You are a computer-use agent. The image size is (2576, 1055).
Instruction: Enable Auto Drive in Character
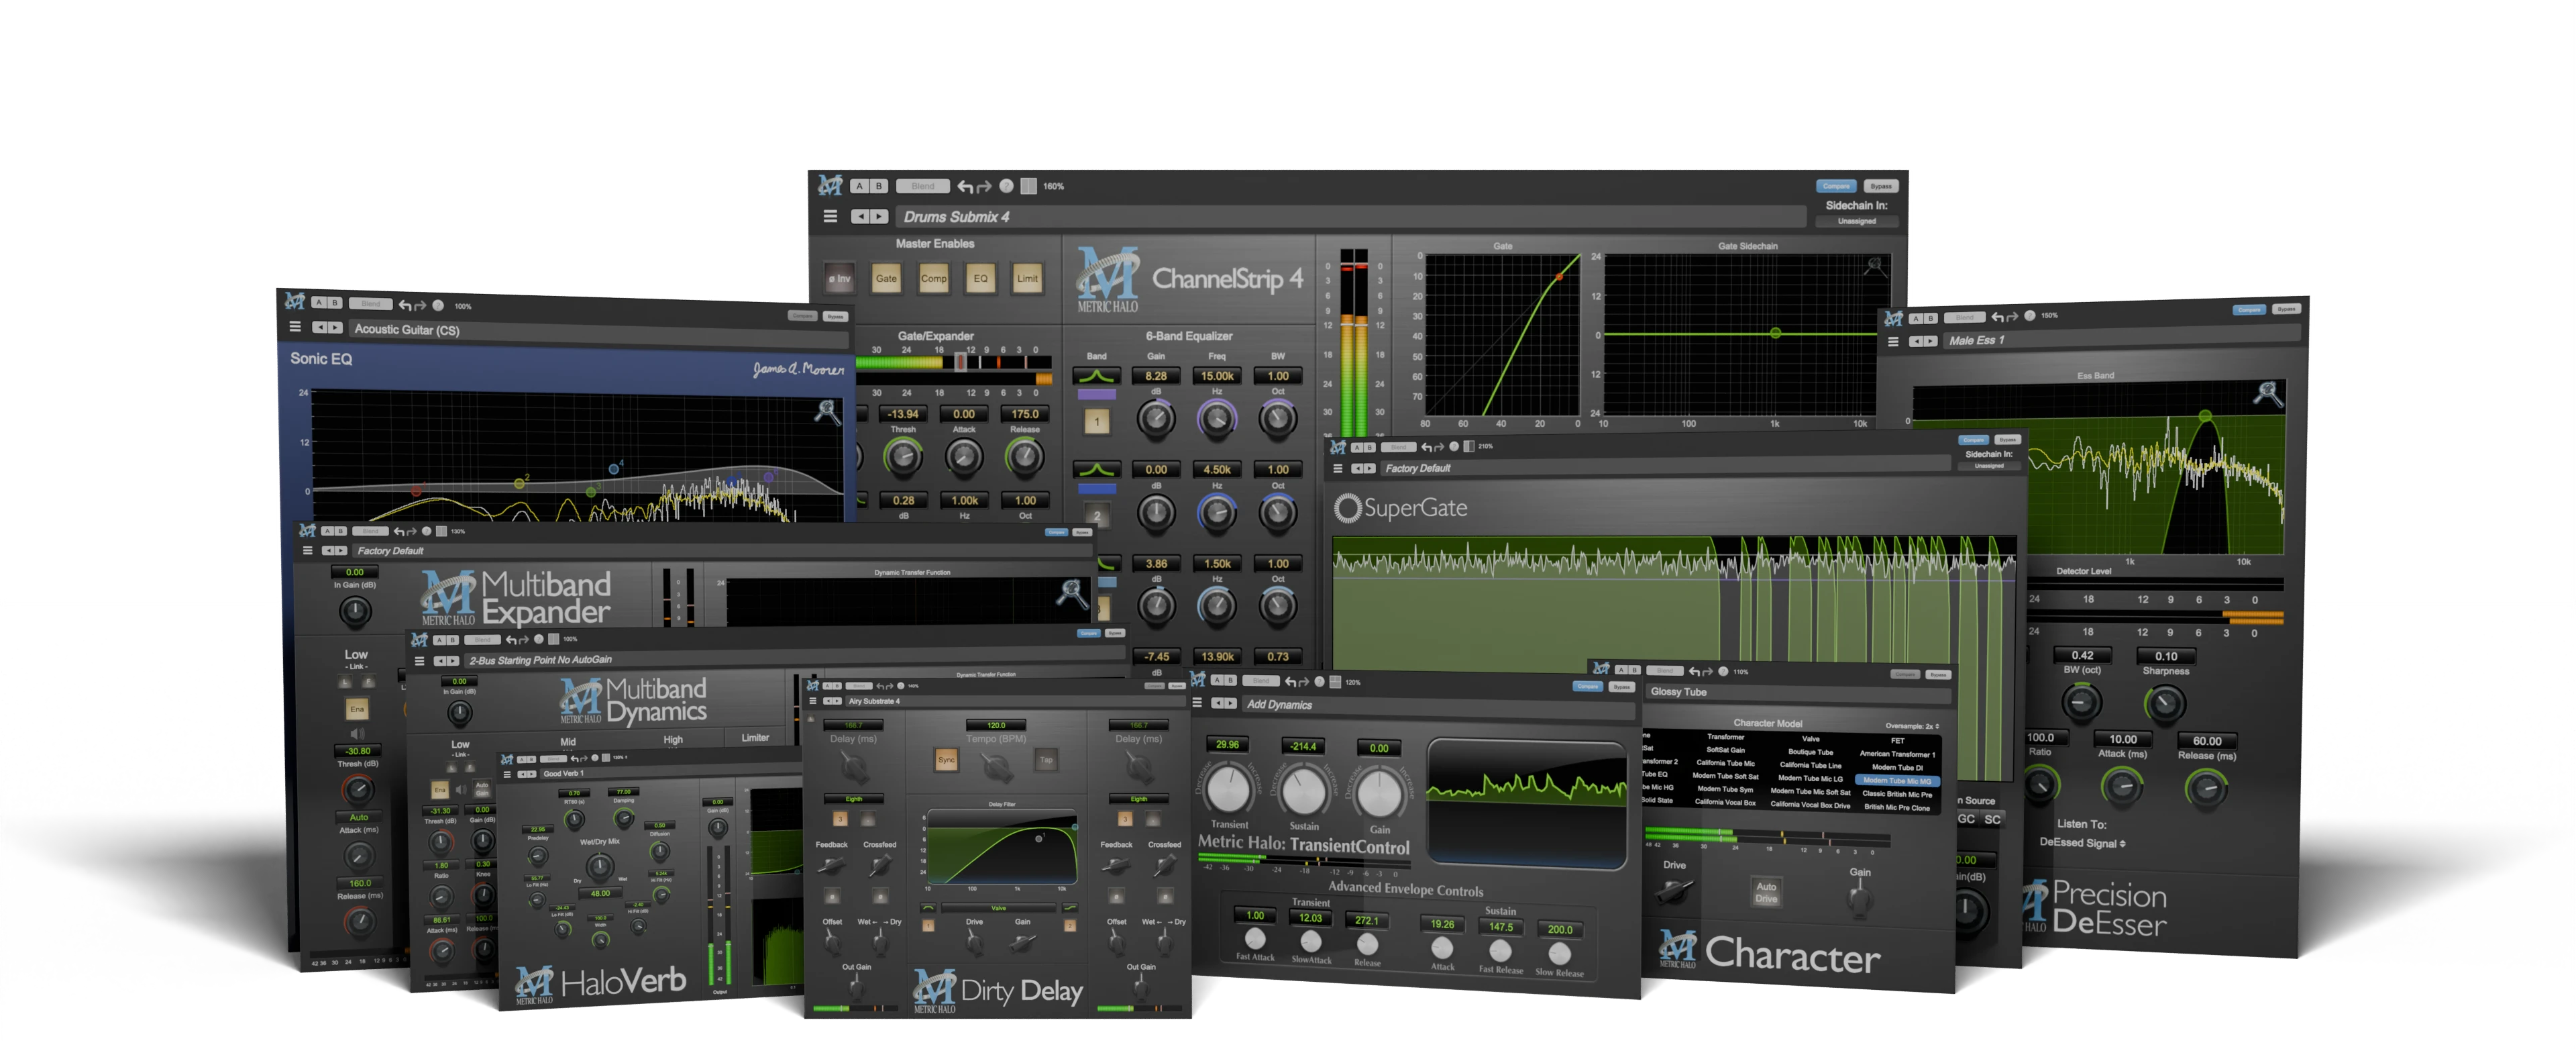pos(1767,891)
